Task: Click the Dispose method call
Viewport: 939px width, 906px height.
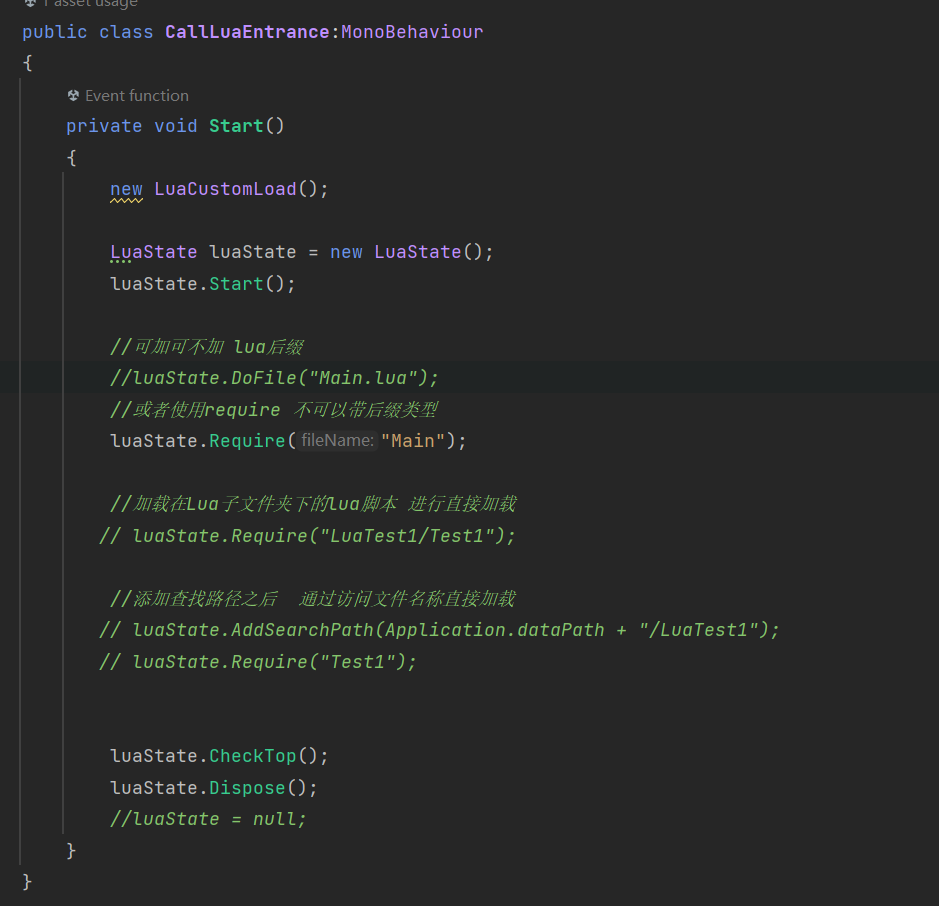Action: 247,788
